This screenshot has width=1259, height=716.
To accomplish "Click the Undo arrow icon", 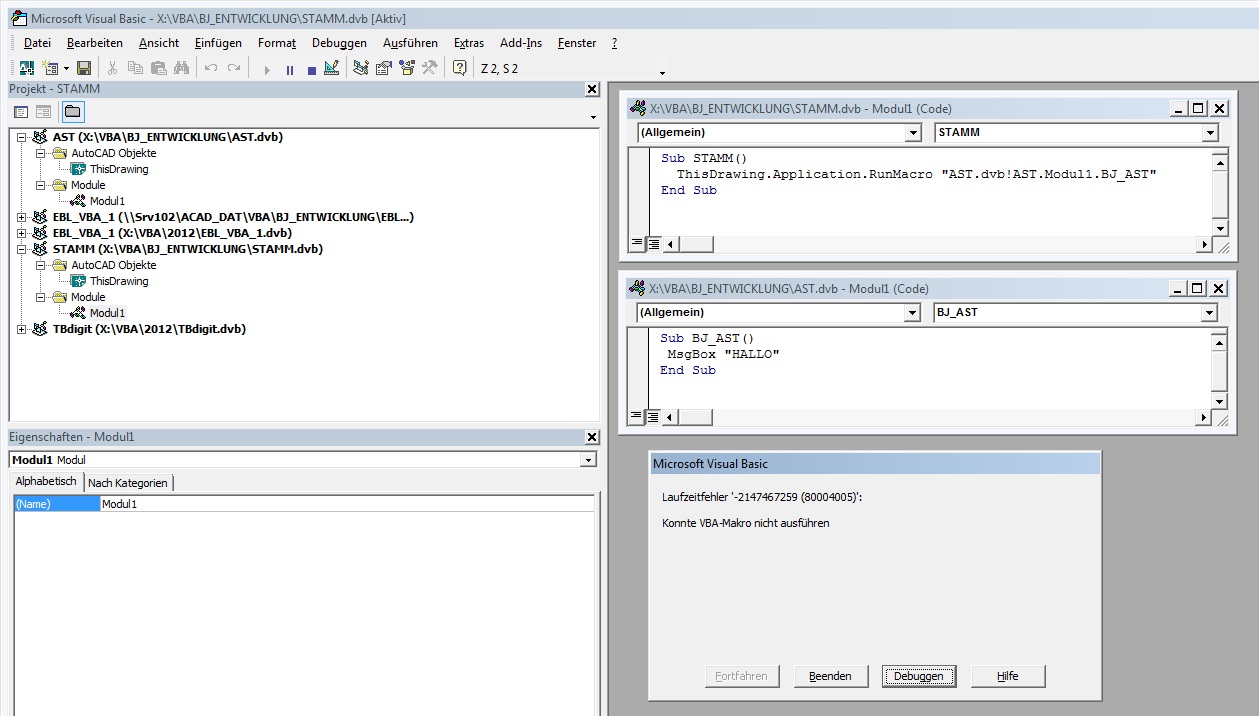I will coord(211,68).
